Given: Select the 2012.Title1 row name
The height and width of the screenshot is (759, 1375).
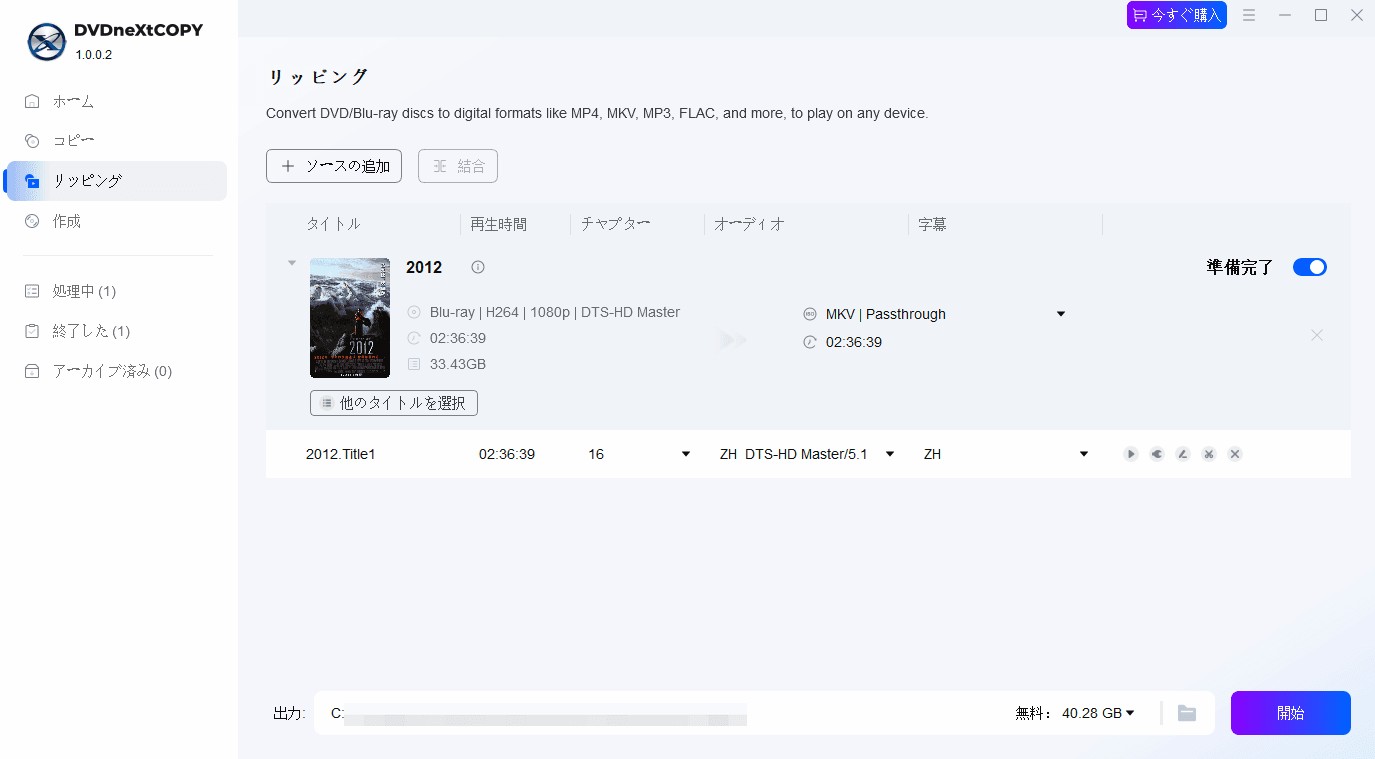Looking at the screenshot, I should 341,454.
